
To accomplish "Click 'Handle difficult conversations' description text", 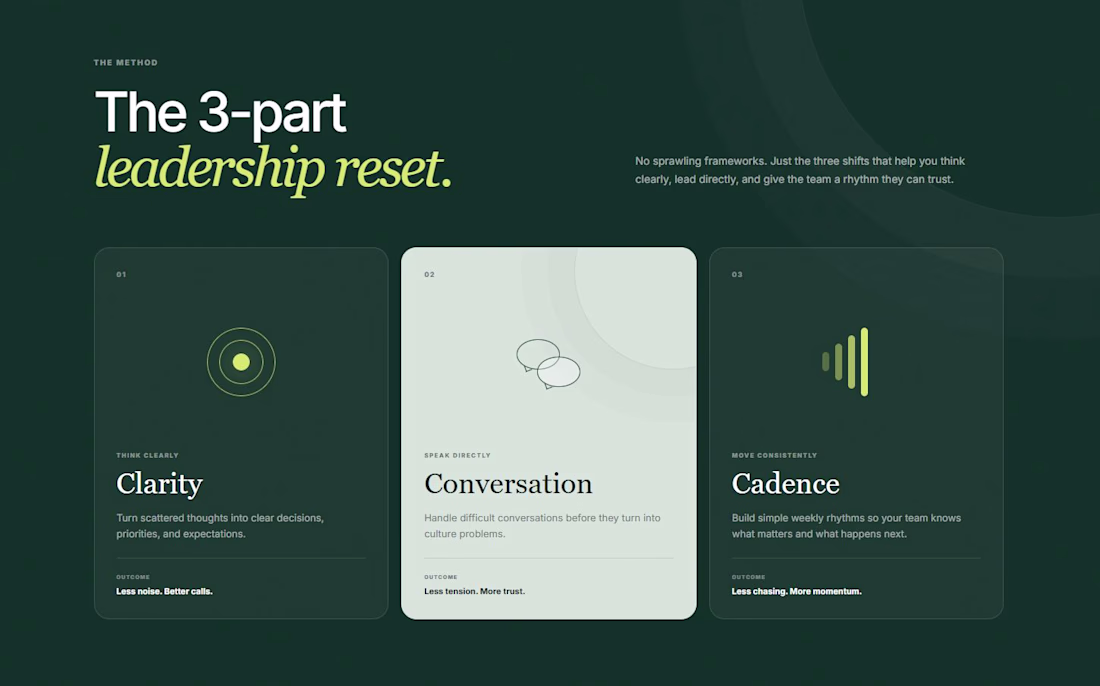I will 542,525.
